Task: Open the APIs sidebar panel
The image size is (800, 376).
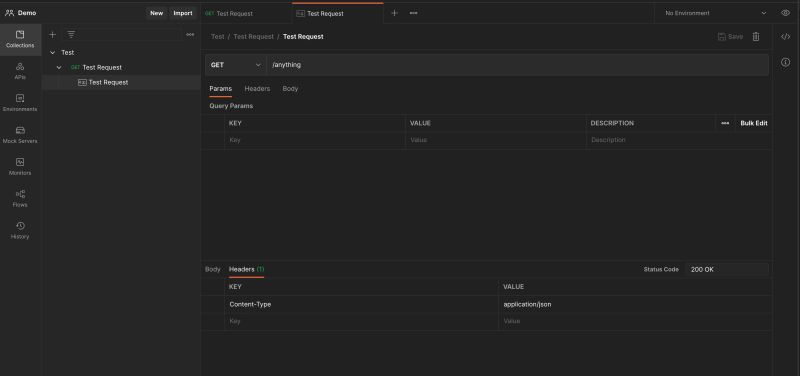Action: 20,71
